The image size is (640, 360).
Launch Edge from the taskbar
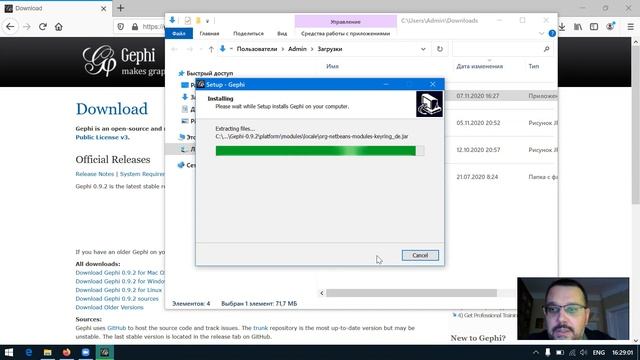tap(29, 352)
